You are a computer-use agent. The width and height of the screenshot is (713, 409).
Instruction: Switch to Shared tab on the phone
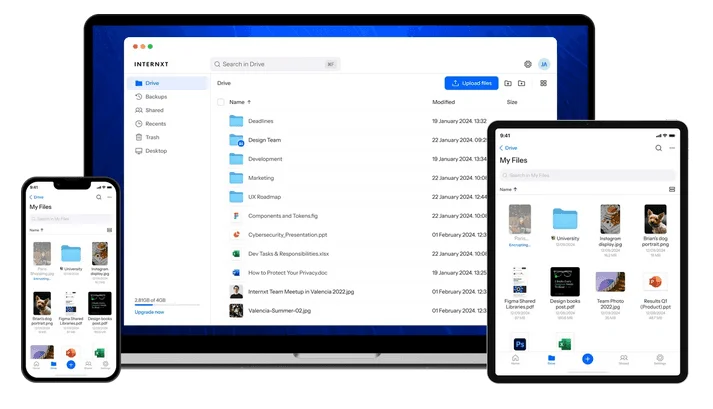88,365
